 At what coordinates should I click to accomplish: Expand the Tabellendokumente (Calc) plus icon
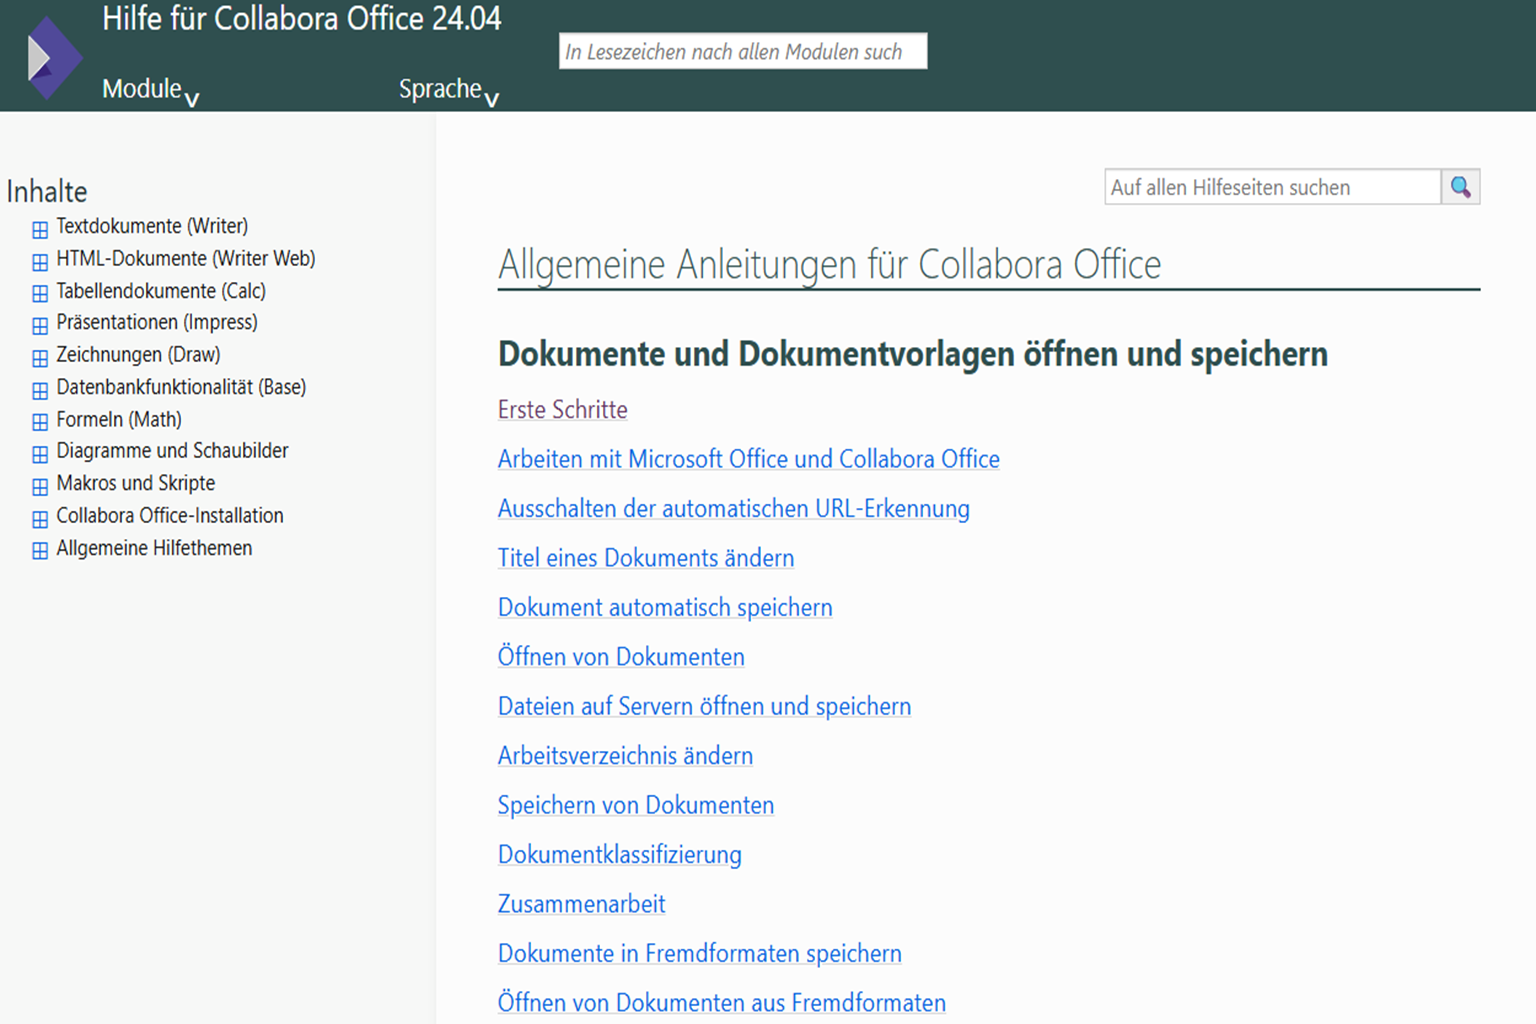tap(40, 294)
